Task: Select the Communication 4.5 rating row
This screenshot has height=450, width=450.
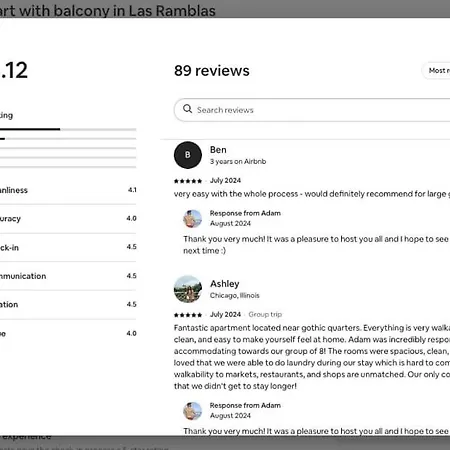Action: pyautogui.click(x=68, y=276)
